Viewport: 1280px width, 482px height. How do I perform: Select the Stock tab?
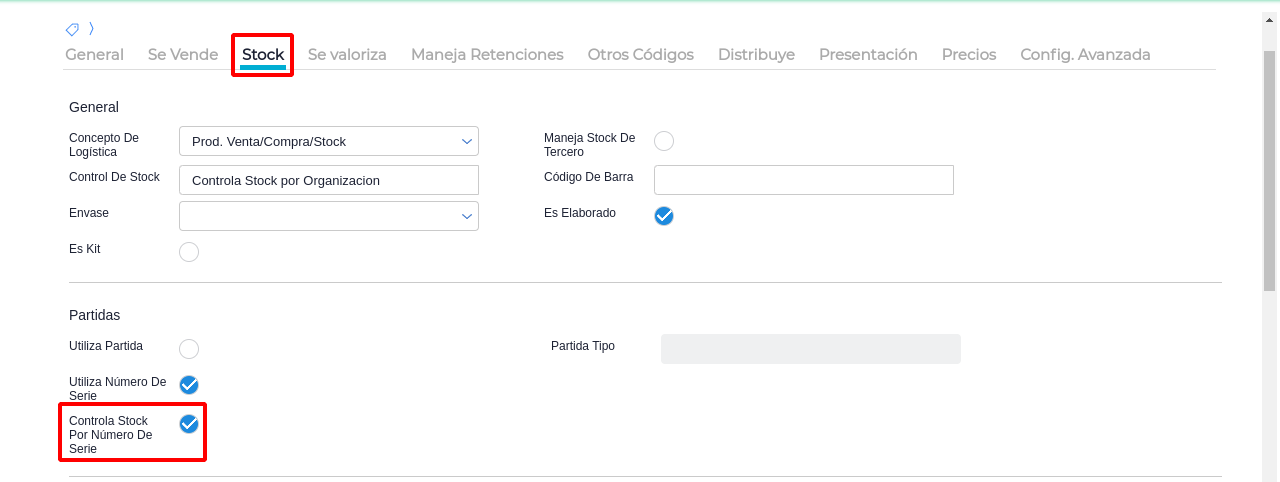263,55
